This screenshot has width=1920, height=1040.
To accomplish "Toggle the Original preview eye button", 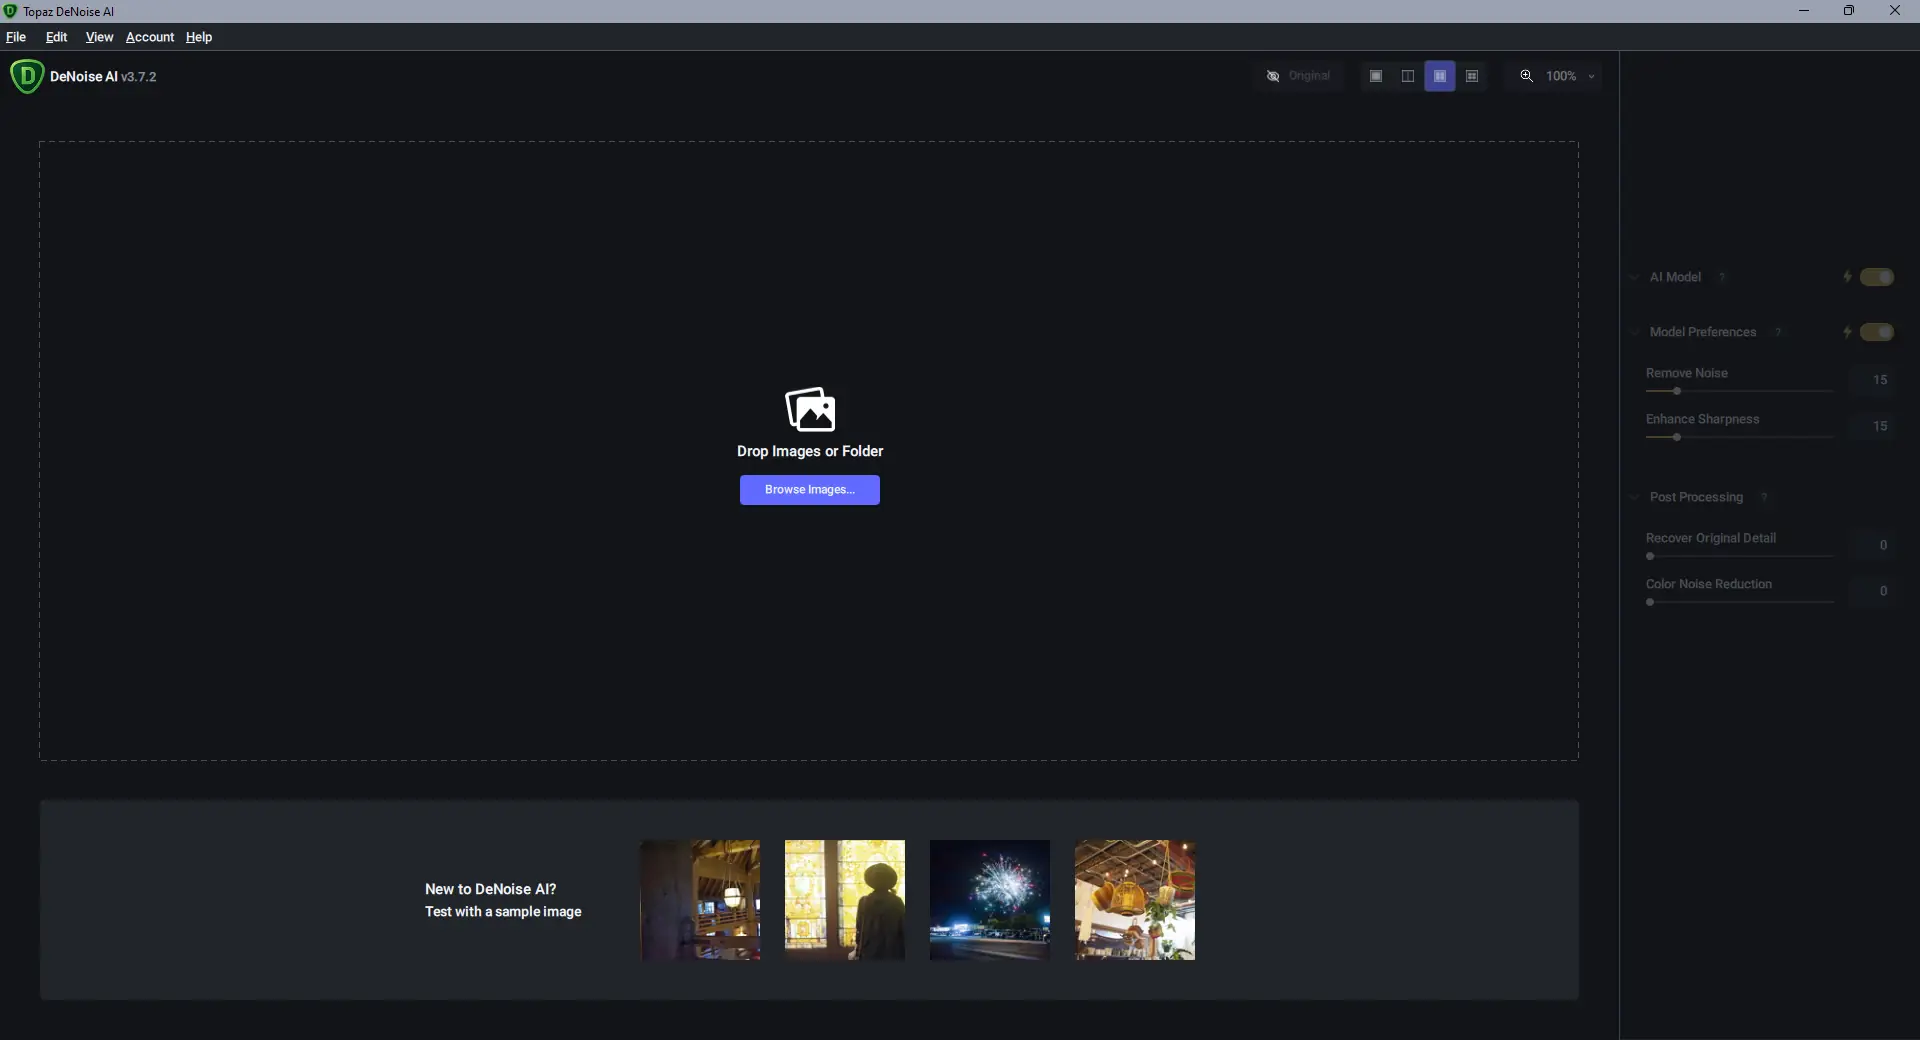I will [x=1298, y=76].
